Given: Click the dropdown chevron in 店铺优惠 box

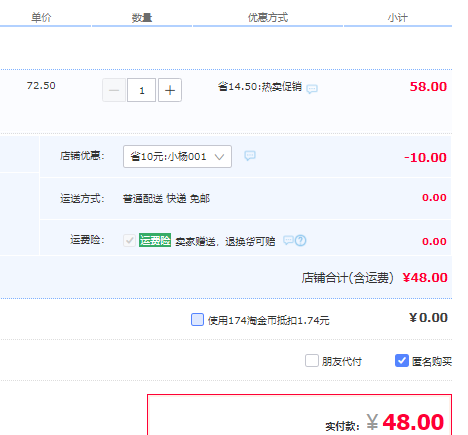Looking at the screenshot, I should point(219,157).
